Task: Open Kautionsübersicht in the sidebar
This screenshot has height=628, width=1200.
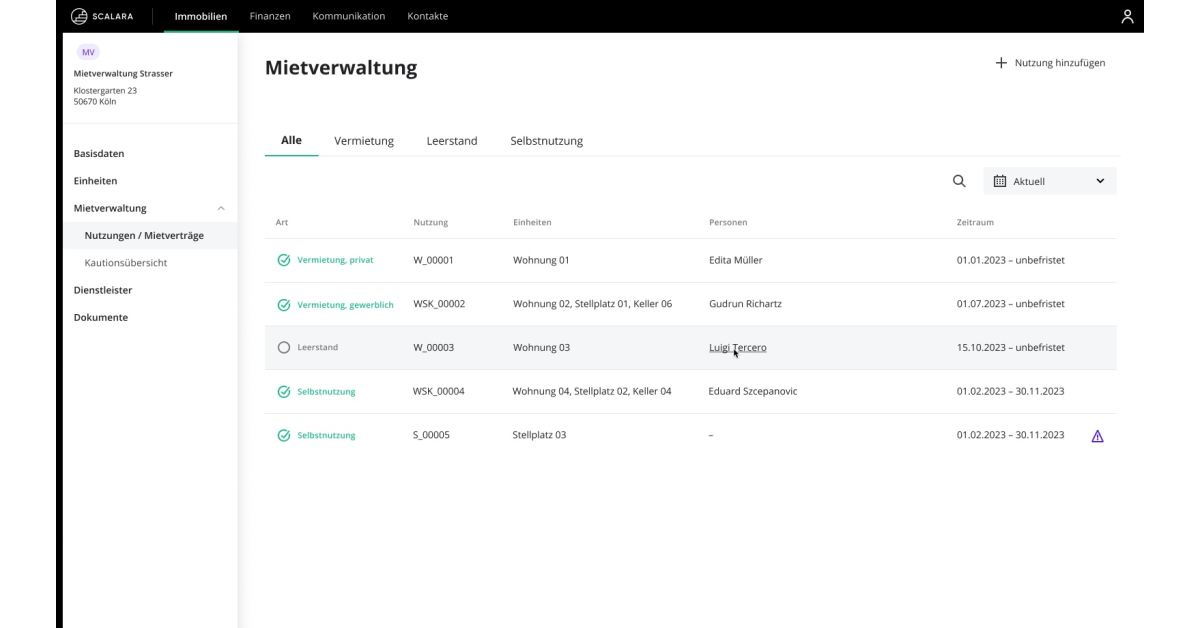Action: tap(125, 263)
